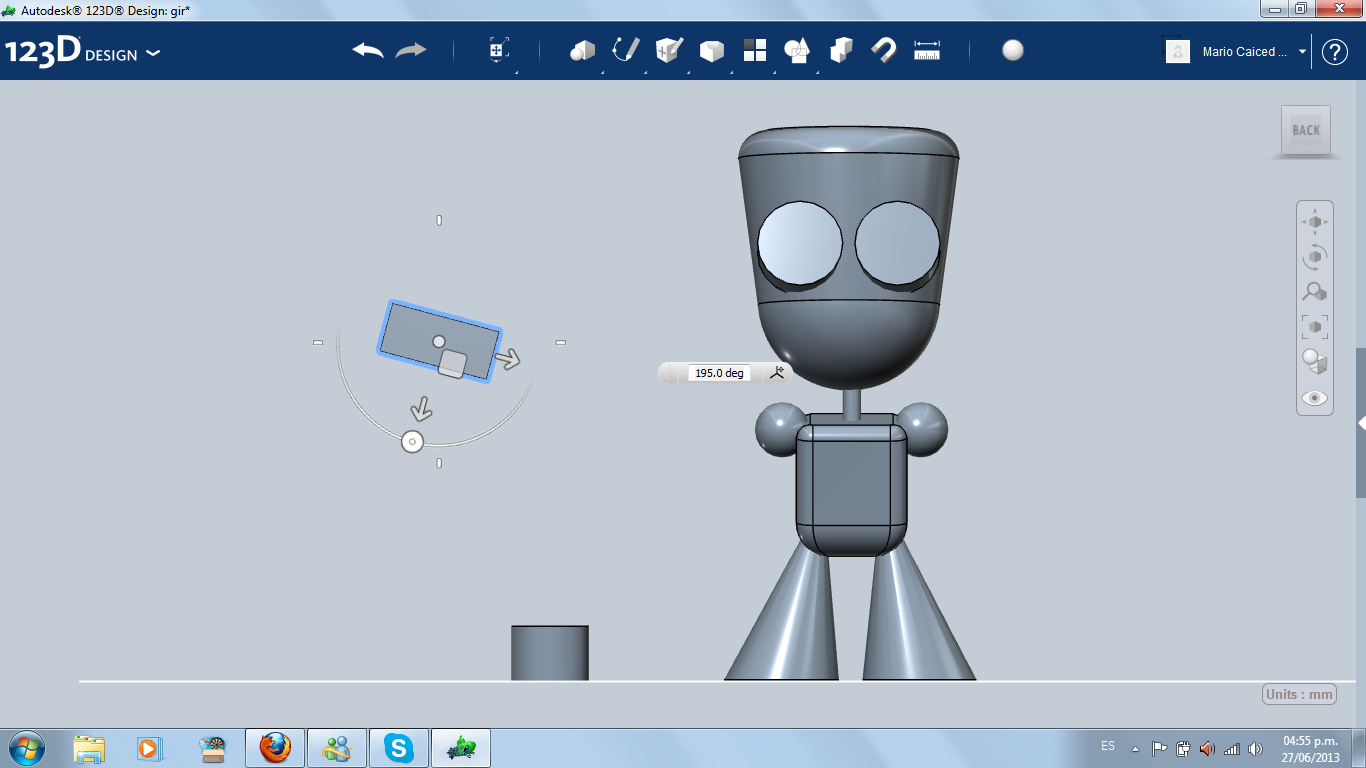Open the Sketch tool menu

click(626, 50)
